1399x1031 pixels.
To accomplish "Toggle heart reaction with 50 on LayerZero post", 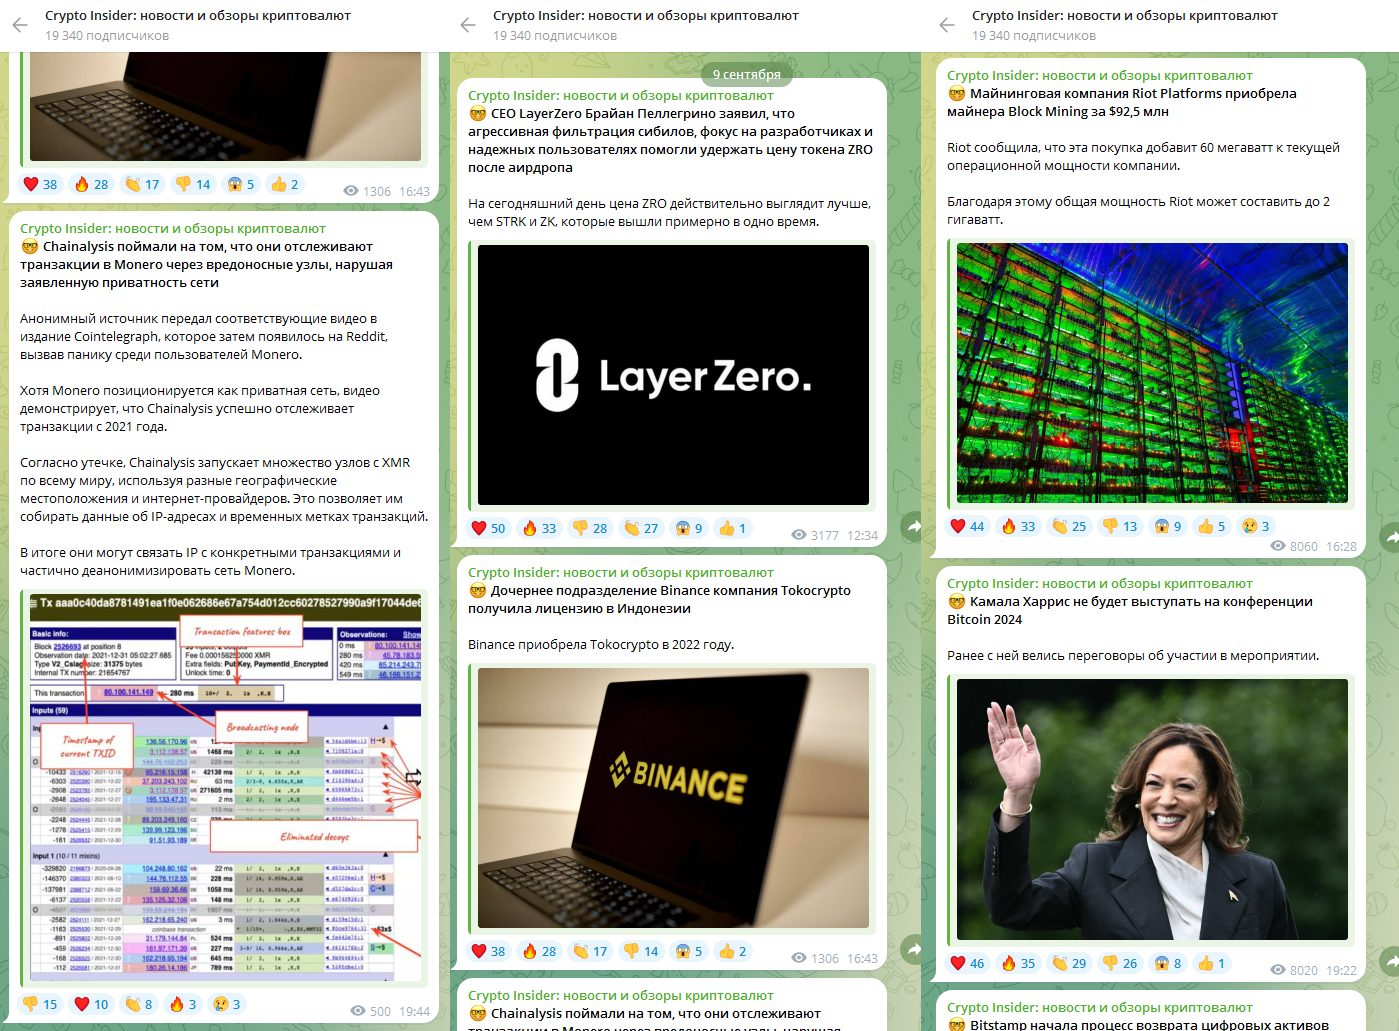I will [489, 528].
